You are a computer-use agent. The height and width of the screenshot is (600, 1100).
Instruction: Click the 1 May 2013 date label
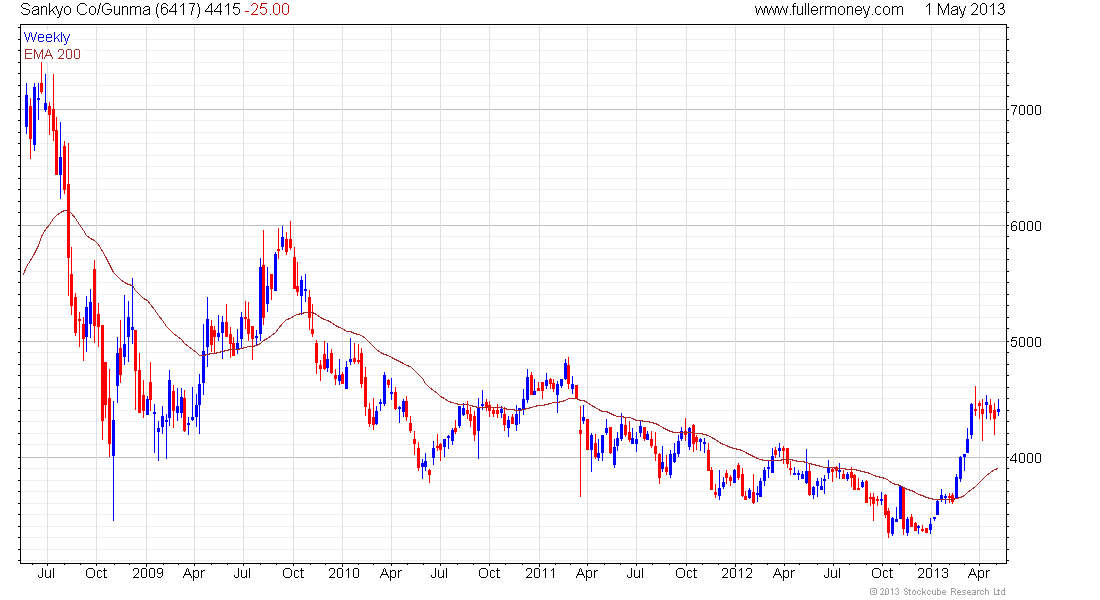(x=965, y=10)
